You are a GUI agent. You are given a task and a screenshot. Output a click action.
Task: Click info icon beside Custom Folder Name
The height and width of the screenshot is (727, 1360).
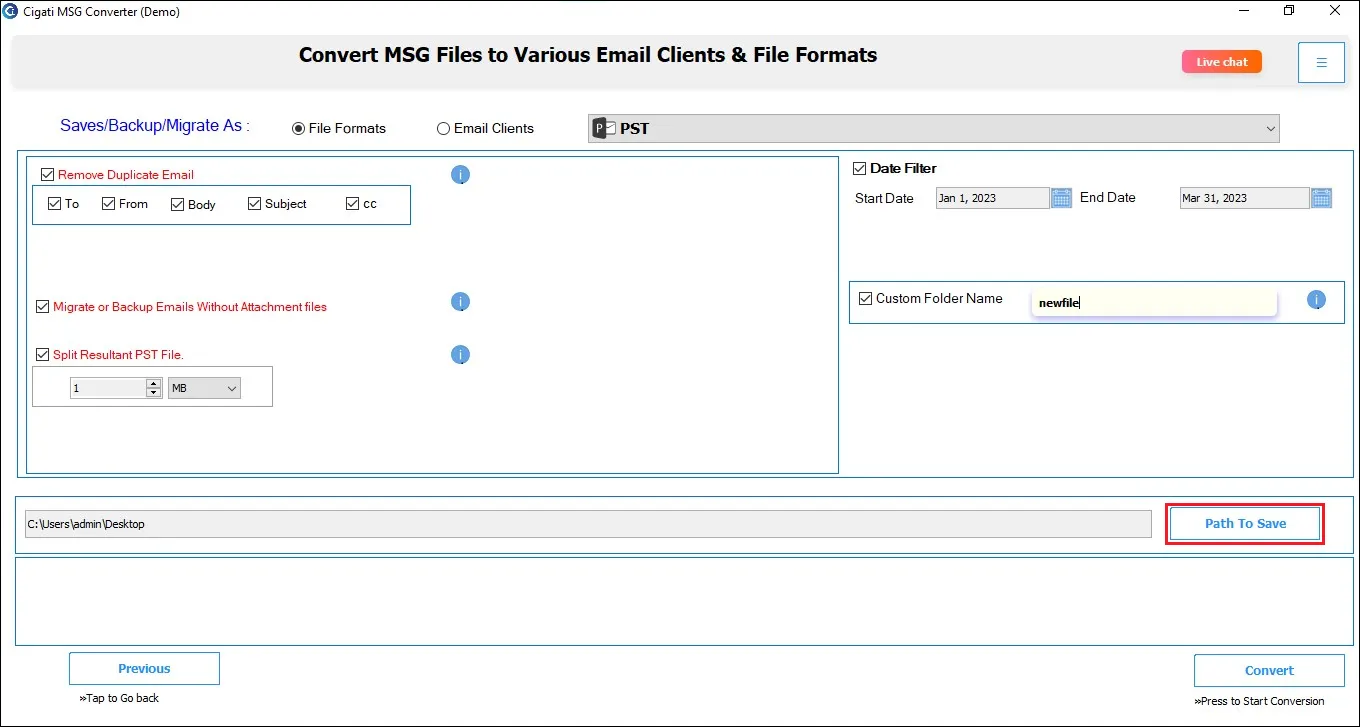pyautogui.click(x=1316, y=300)
